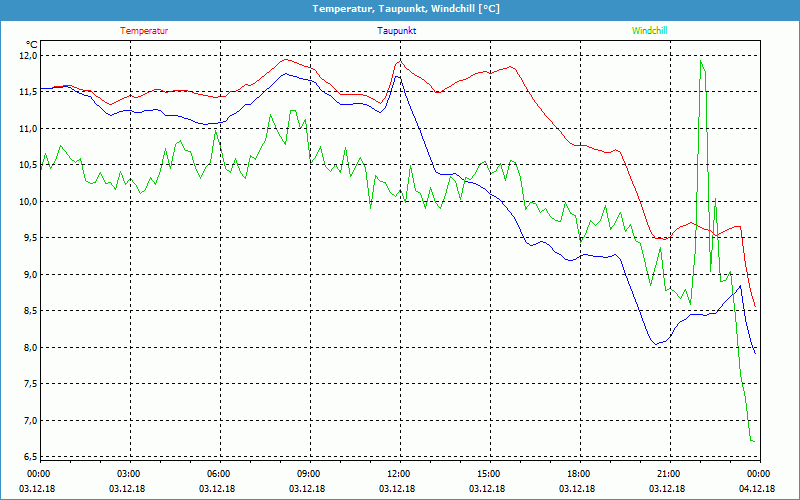This screenshot has height=500, width=800.
Task: Select the 12:00 time axis label
Action: 398,474
